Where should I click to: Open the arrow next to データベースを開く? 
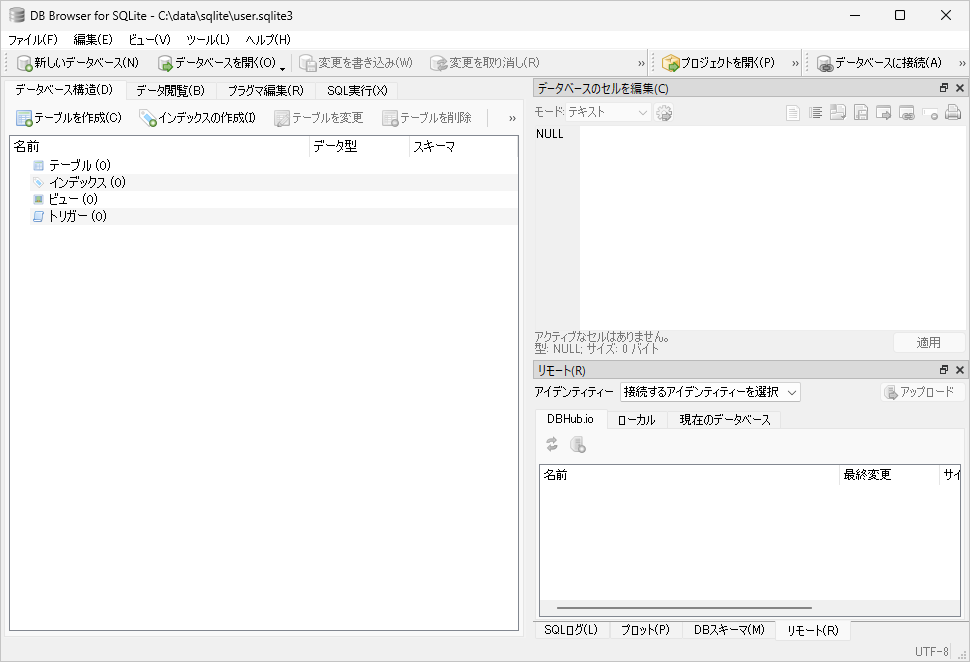click(x=282, y=66)
